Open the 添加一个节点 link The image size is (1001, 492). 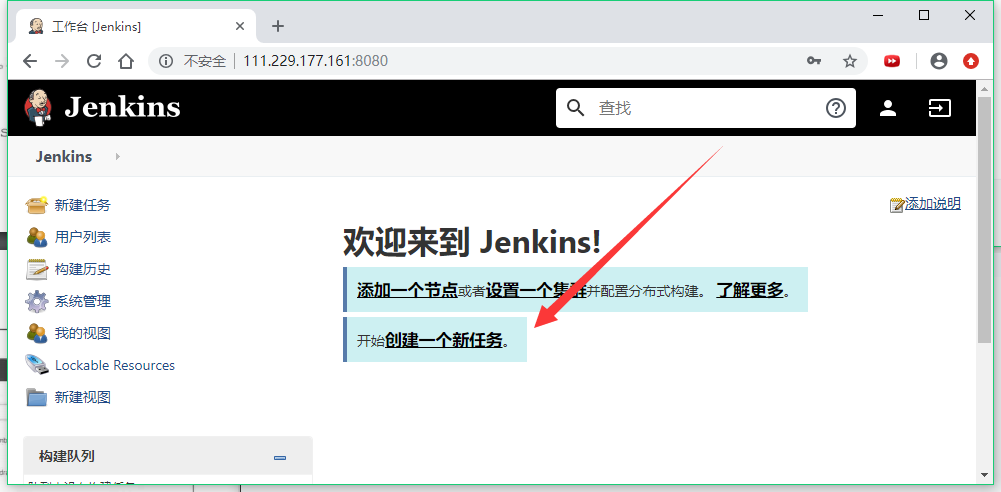pos(407,290)
